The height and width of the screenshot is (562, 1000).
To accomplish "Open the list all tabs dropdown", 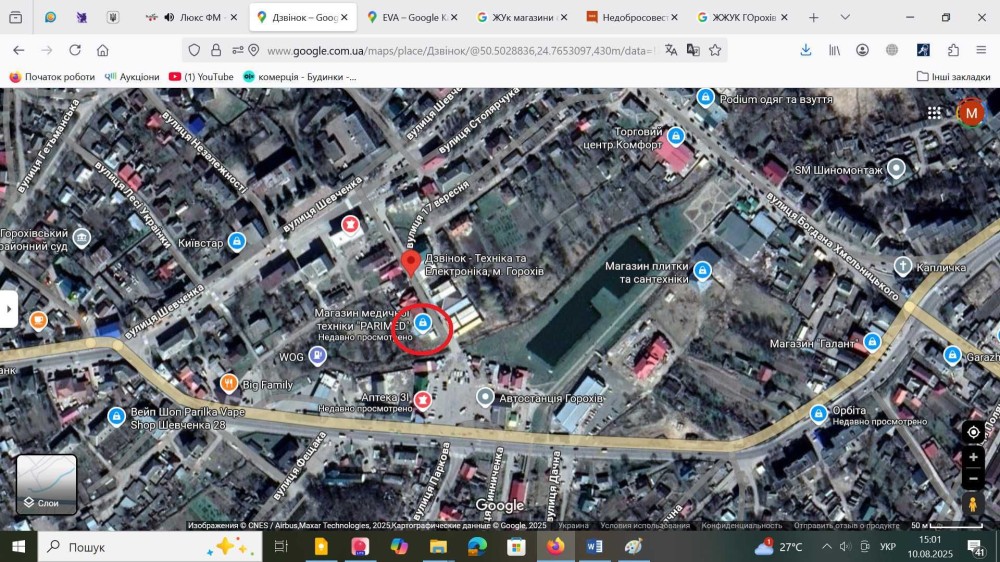I will [845, 18].
